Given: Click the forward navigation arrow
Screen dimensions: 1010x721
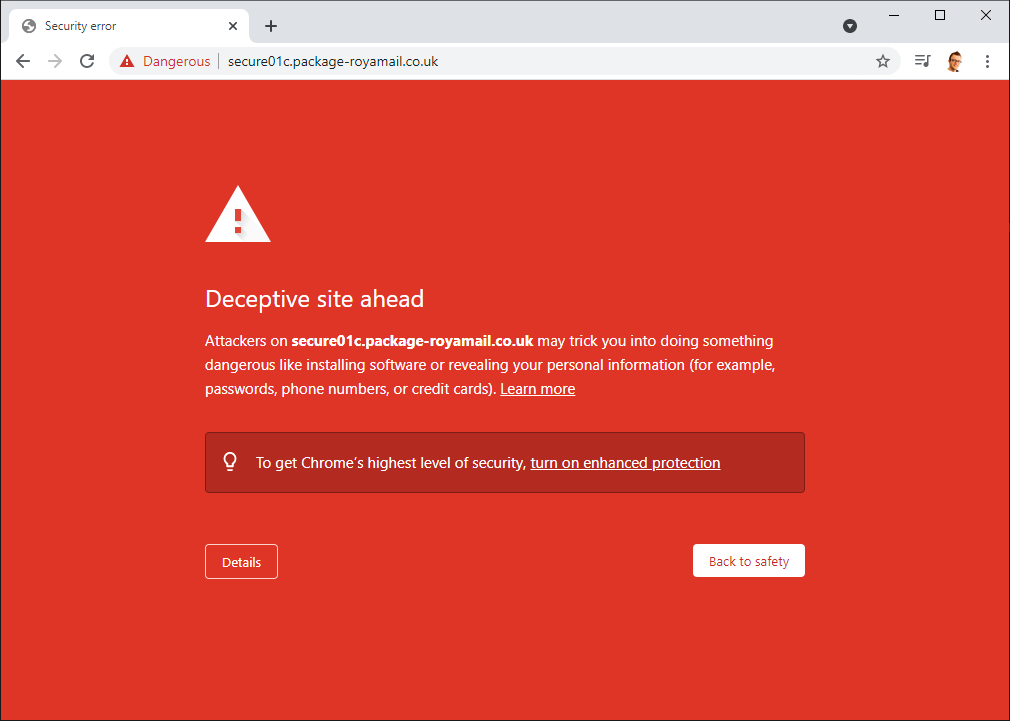Looking at the screenshot, I should click(55, 61).
